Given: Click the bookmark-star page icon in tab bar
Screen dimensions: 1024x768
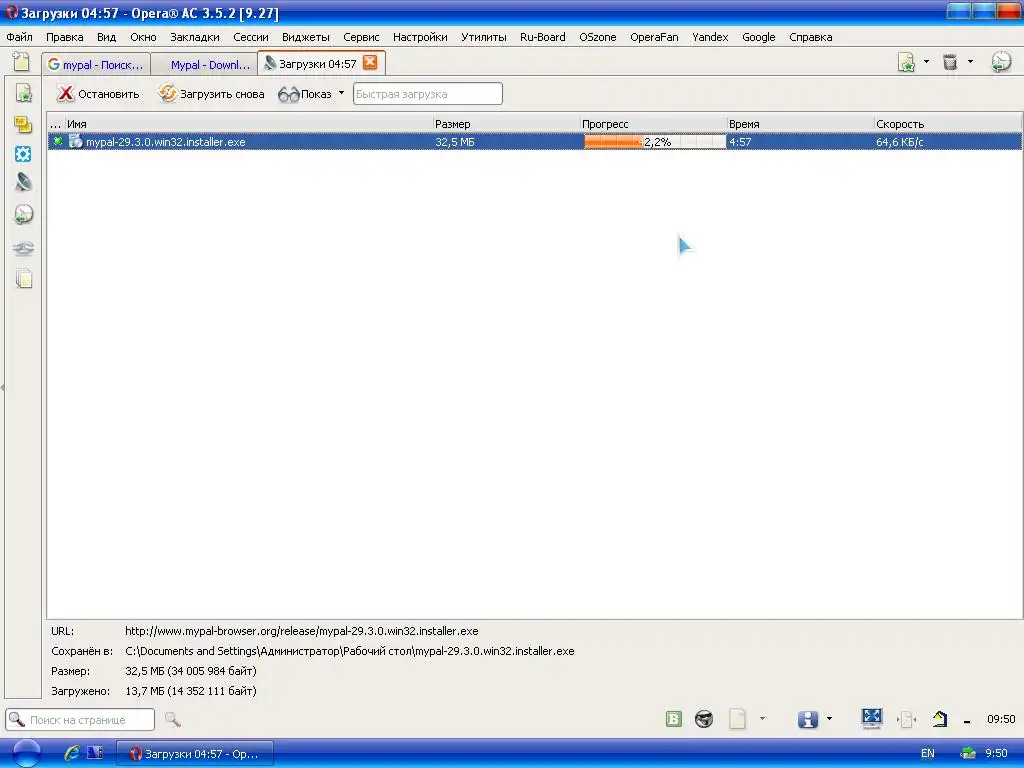Looking at the screenshot, I should (906, 63).
